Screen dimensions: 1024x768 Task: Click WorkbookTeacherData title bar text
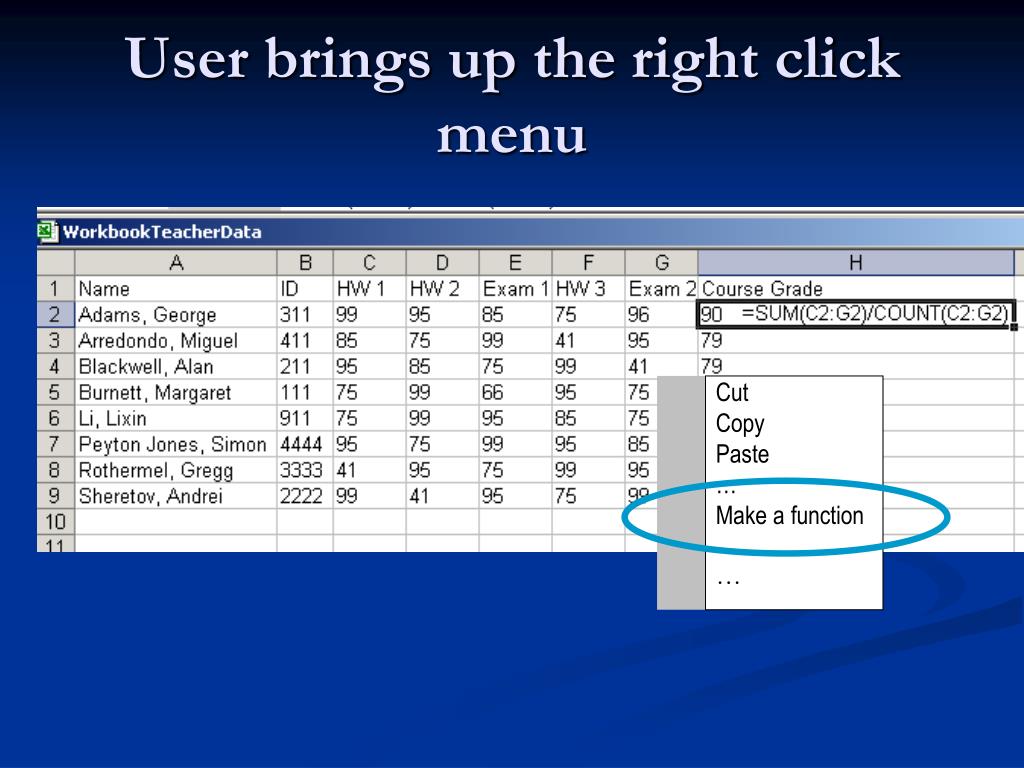[162, 232]
